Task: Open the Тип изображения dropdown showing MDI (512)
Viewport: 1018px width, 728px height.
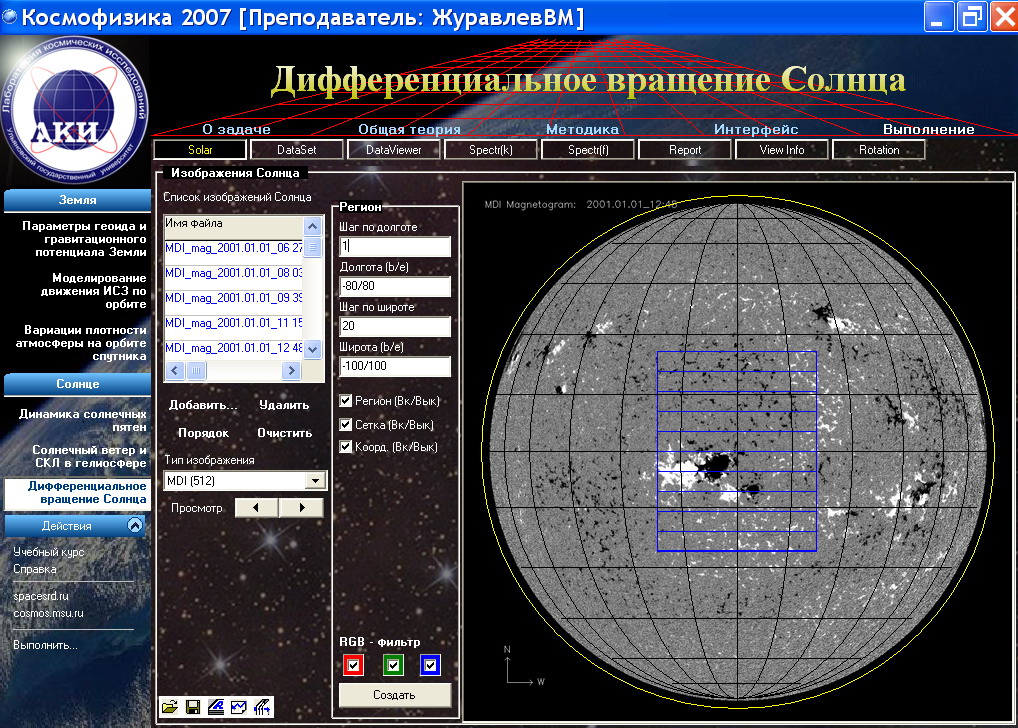Action: point(316,481)
